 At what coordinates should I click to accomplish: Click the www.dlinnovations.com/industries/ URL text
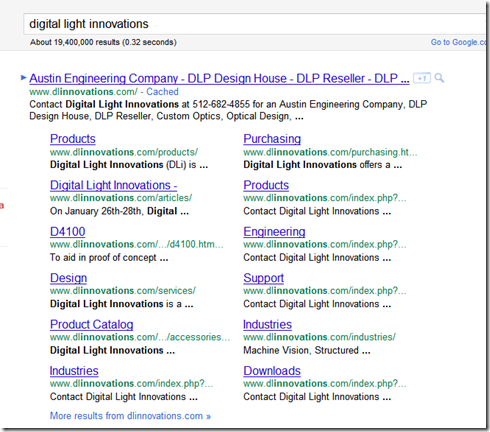coord(320,337)
